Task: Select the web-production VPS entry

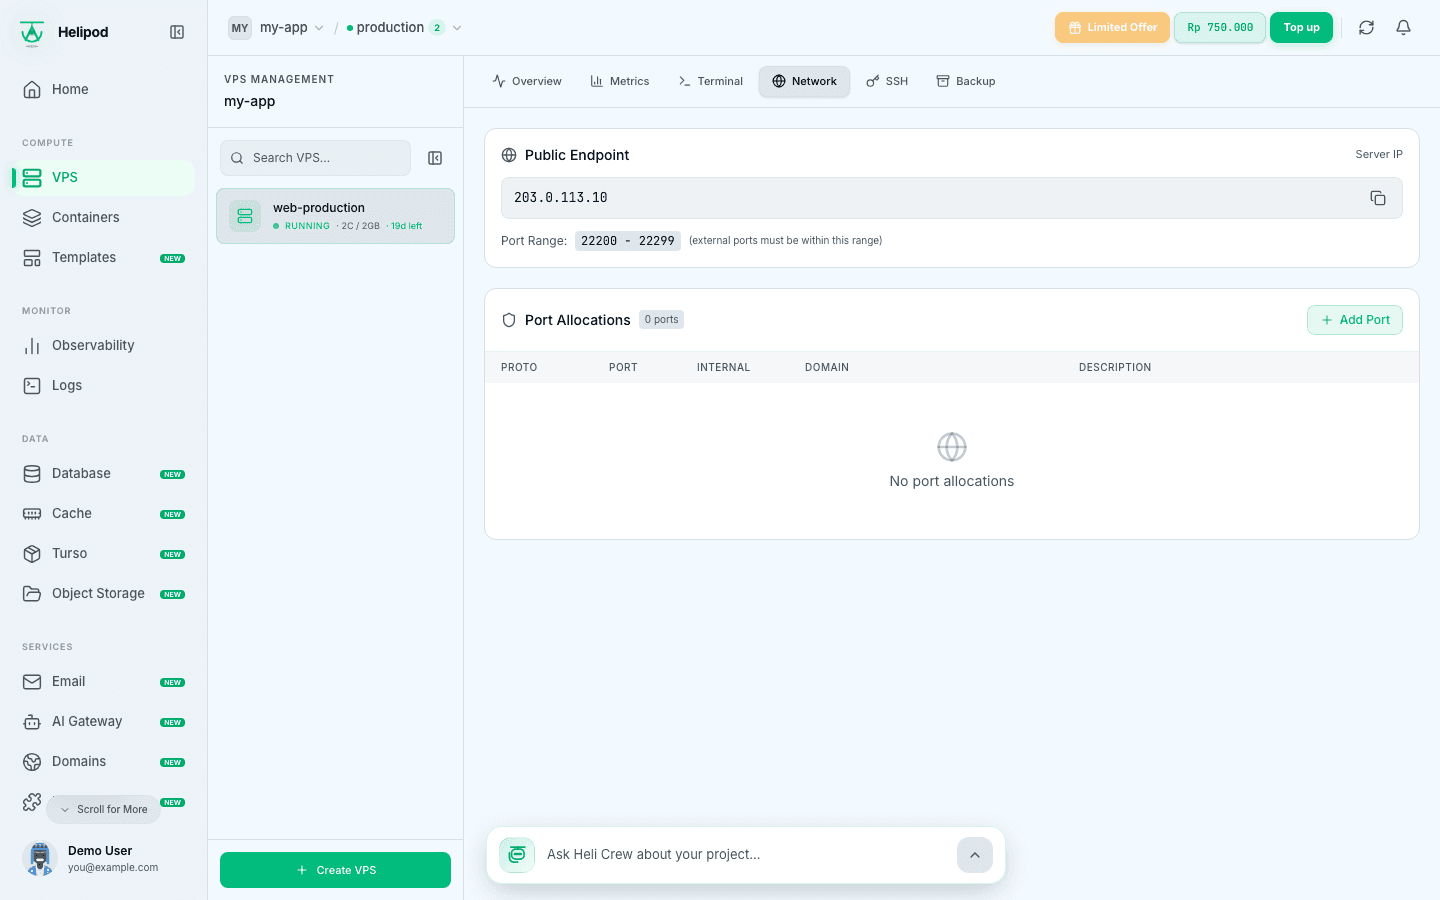Action: [335, 216]
